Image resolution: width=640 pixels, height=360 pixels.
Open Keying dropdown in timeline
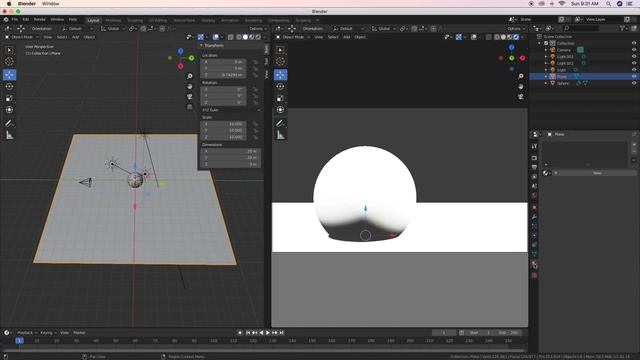point(48,333)
